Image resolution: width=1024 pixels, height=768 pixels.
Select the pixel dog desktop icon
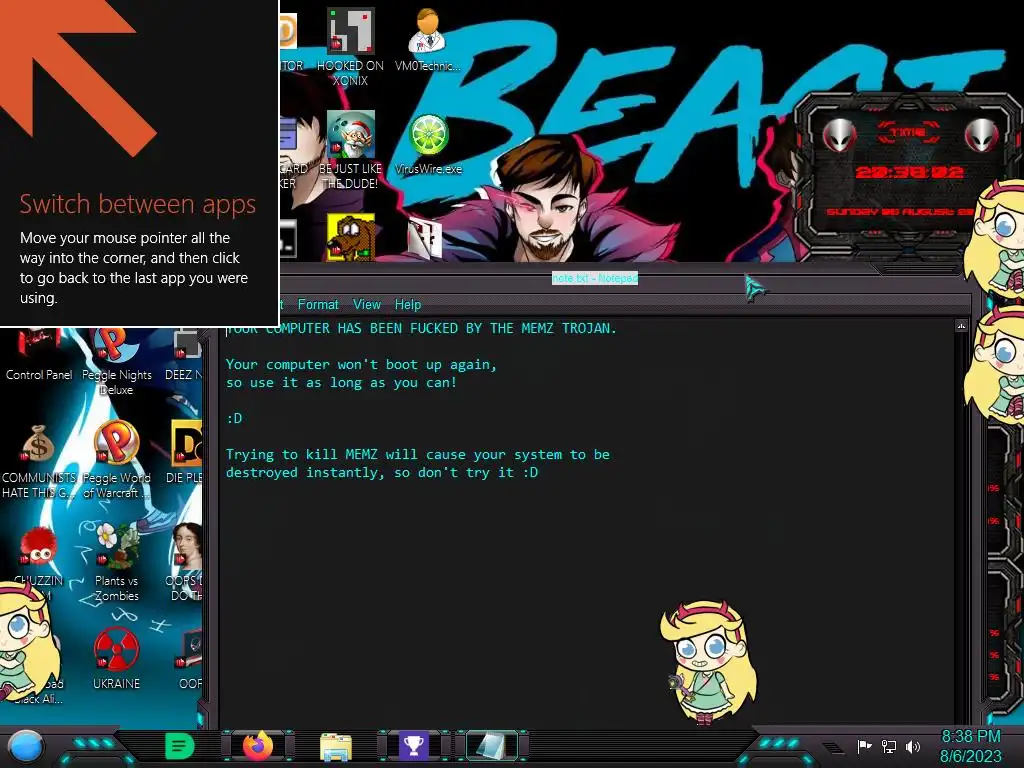click(351, 237)
